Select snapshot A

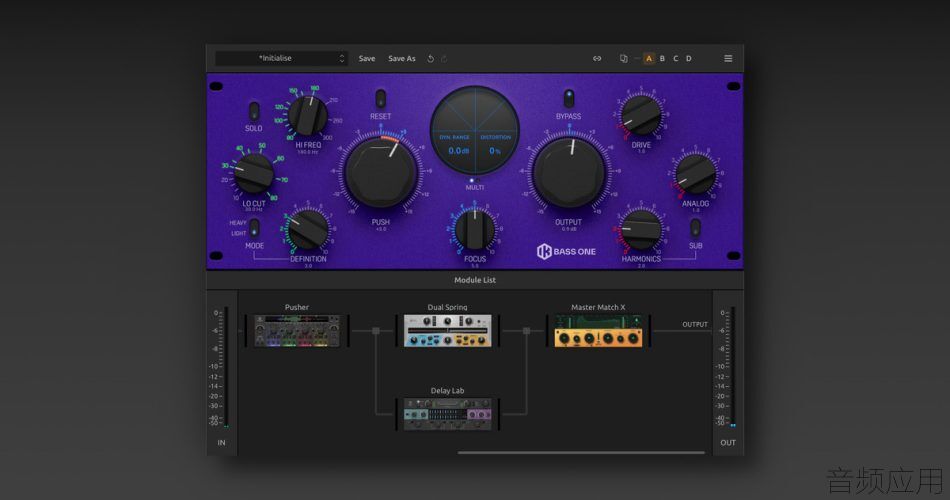click(649, 59)
